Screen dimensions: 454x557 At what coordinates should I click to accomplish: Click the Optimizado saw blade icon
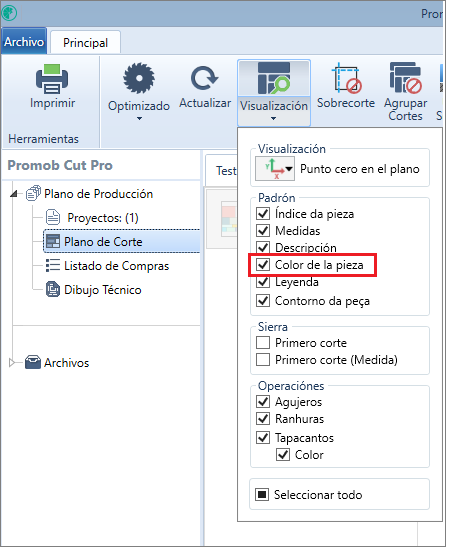tap(139, 78)
